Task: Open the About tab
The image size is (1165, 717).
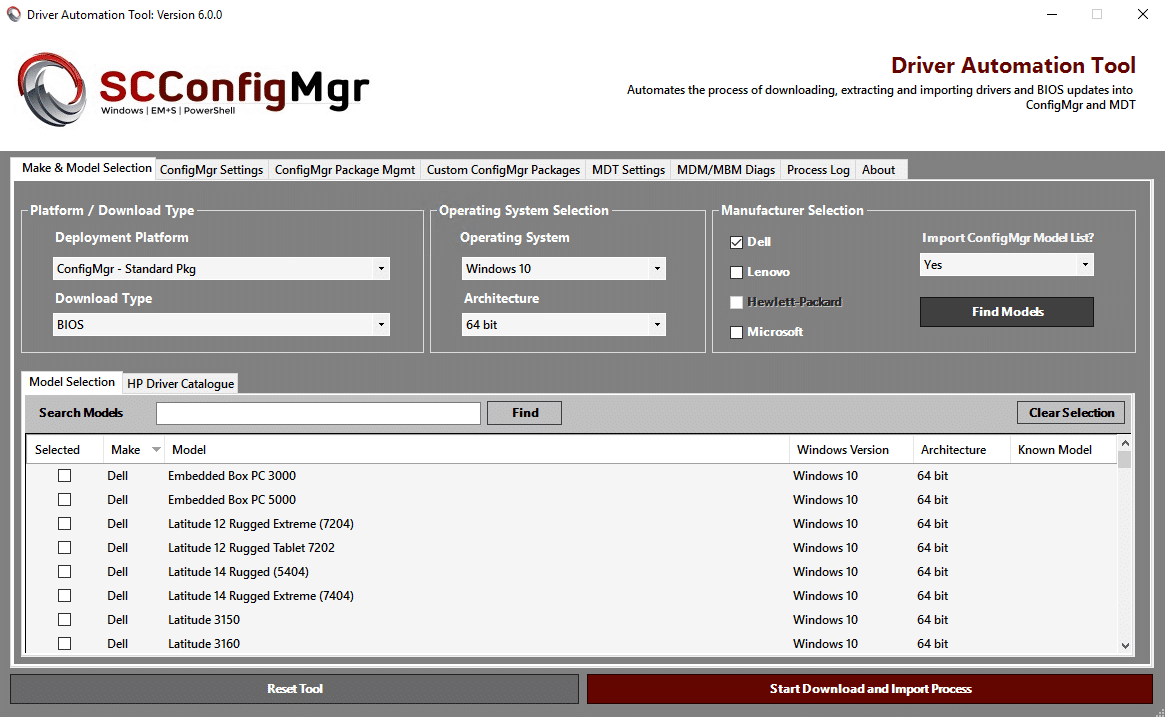Action: pos(878,169)
